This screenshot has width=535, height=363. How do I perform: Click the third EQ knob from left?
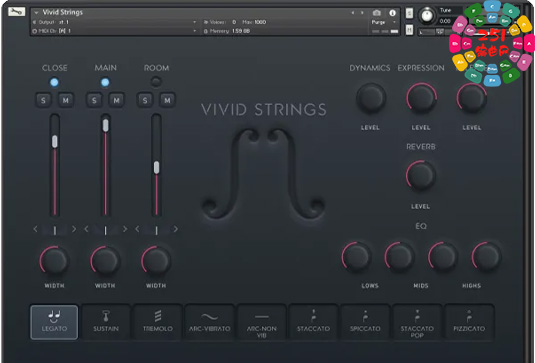click(443, 257)
